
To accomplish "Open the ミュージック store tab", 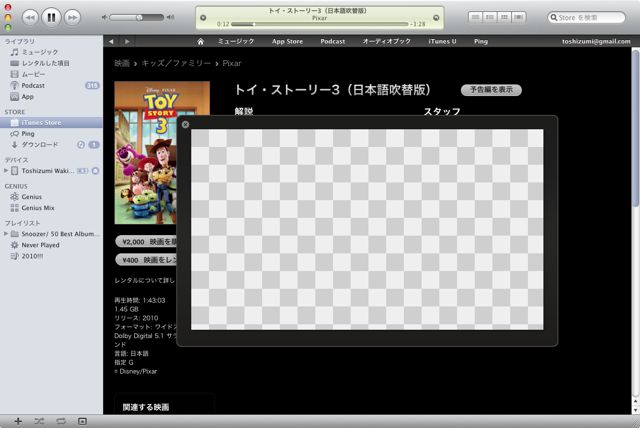I will (x=236, y=41).
